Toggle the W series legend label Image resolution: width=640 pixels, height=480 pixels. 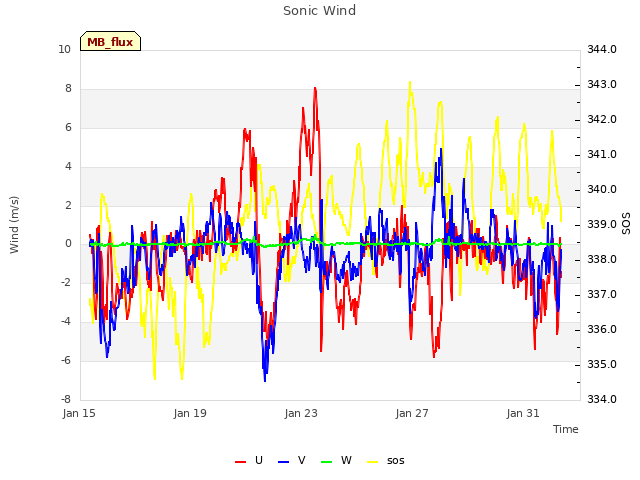pyautogui.click(x=346, y=460)
